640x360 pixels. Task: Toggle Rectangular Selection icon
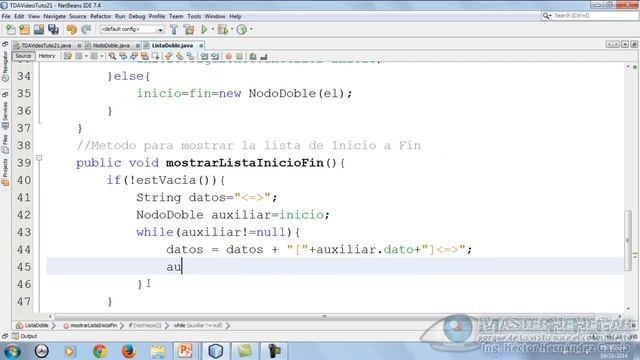click(155, 56)
